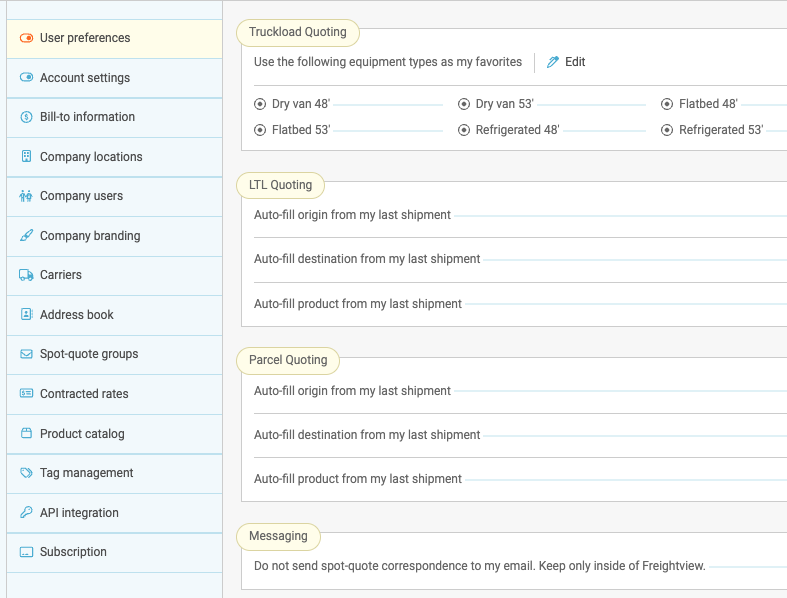This screenshot has width=787, height=598.
Task: Click the key icon for API integration
Action: click(26, 513)
